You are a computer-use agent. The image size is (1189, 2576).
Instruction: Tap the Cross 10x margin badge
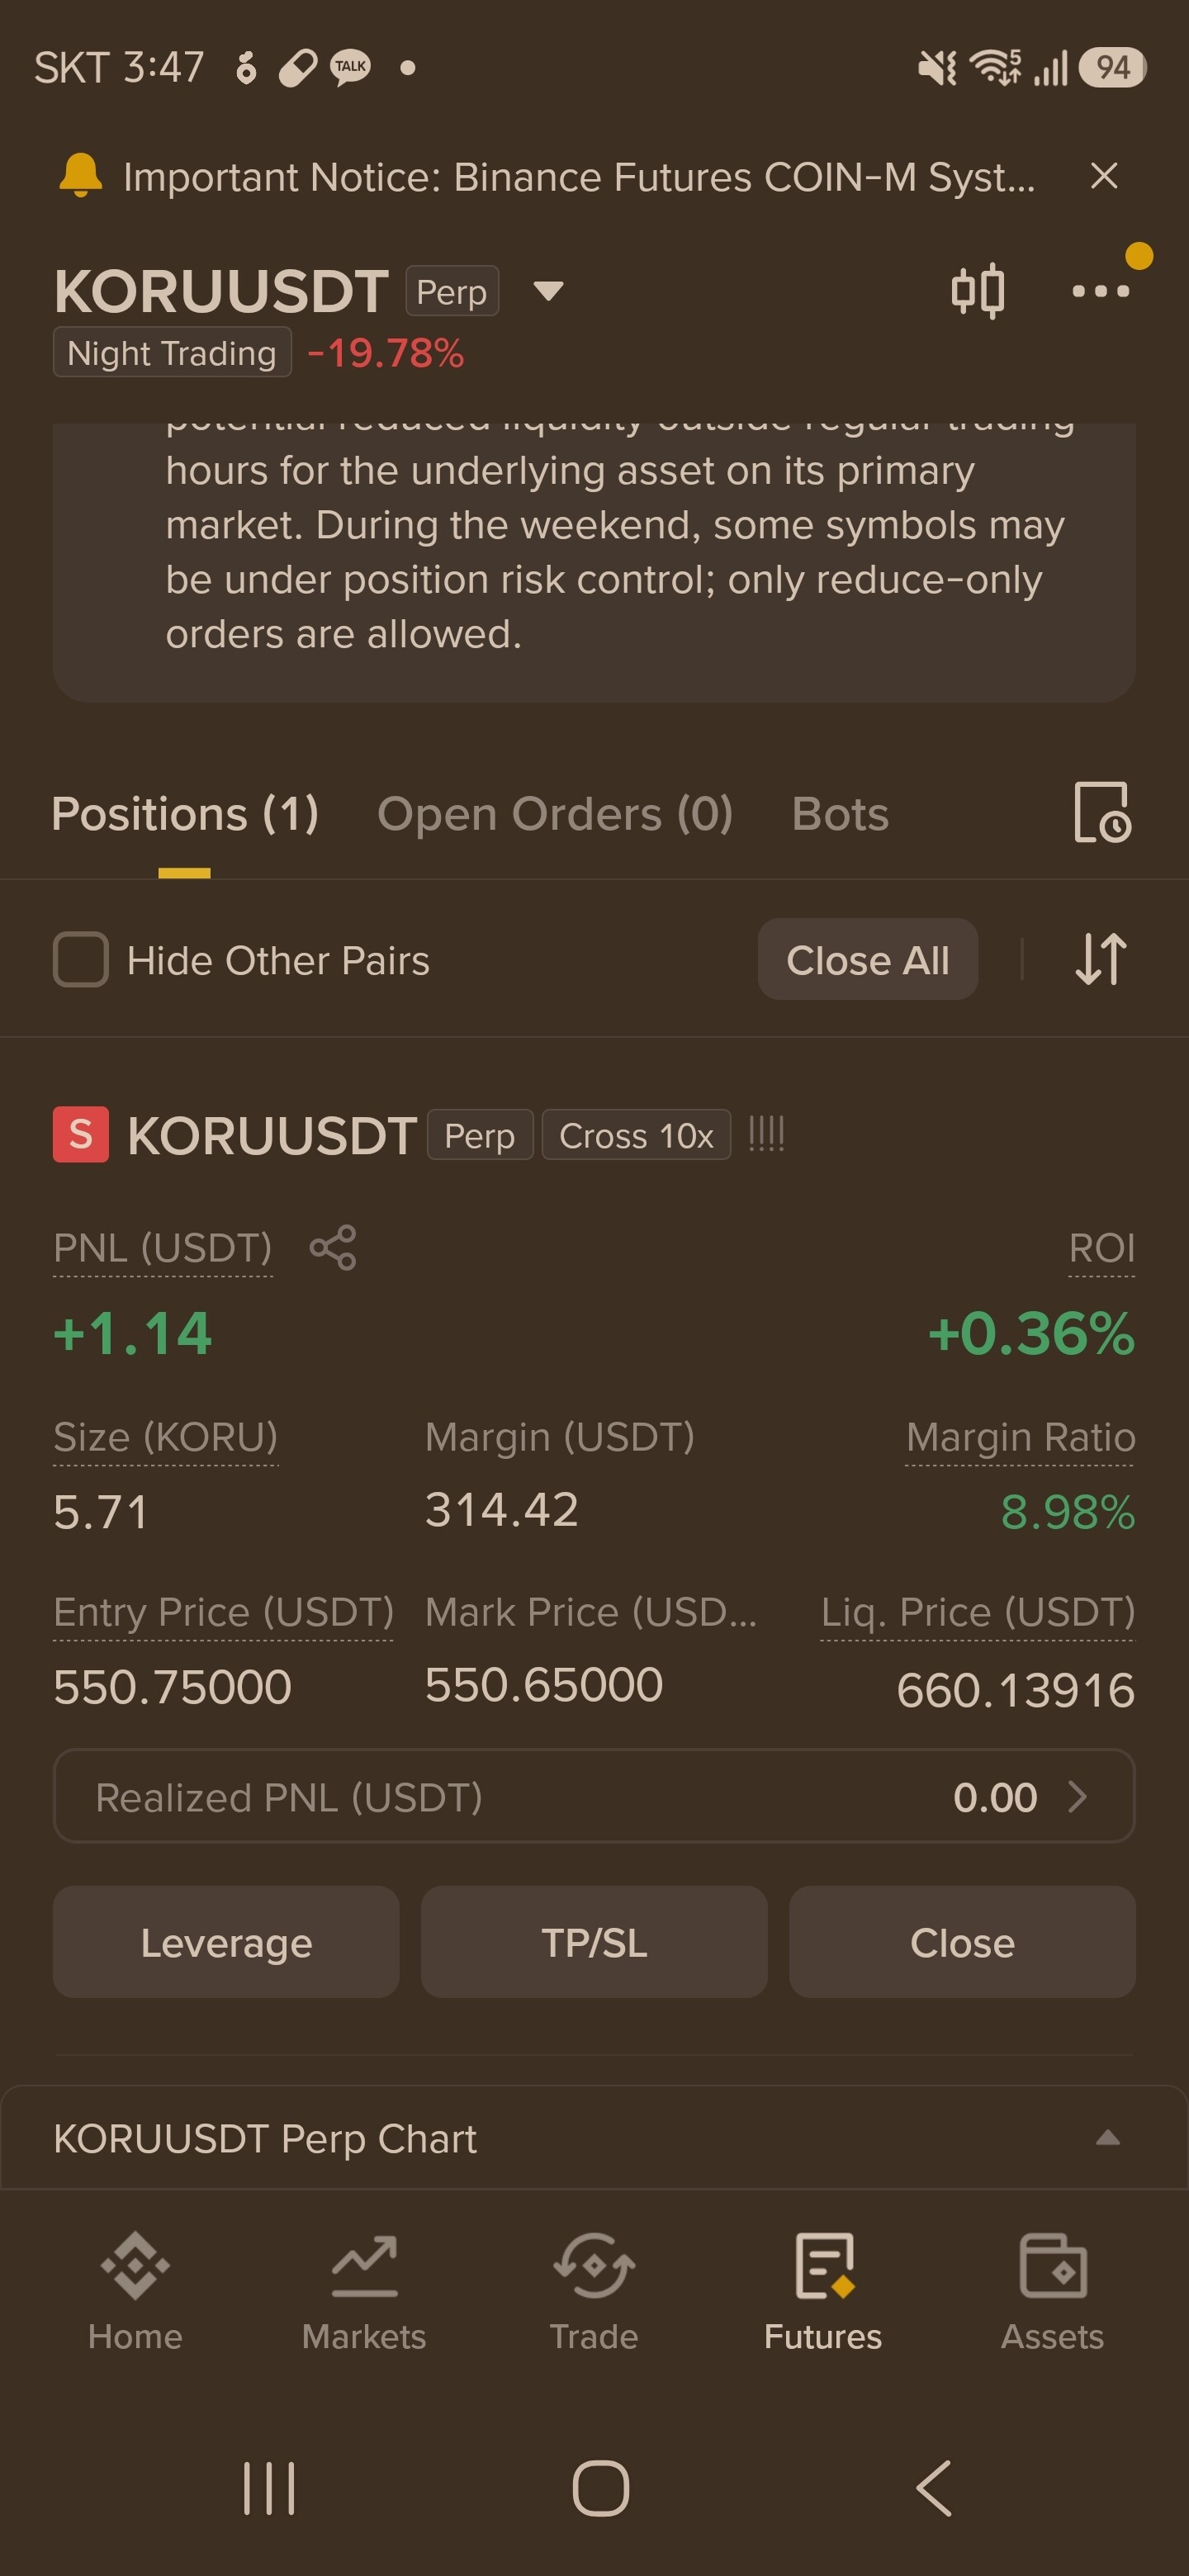tap(636, 1136)
